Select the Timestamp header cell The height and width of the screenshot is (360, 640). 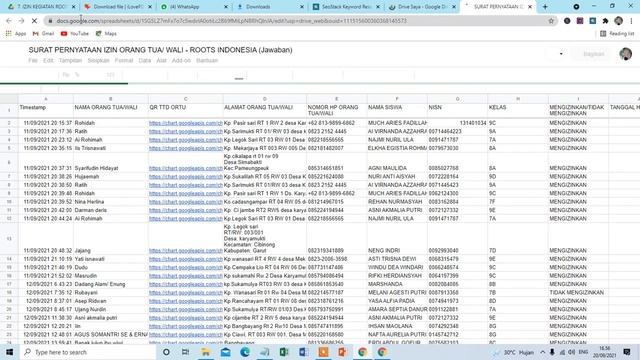[46, 110]
